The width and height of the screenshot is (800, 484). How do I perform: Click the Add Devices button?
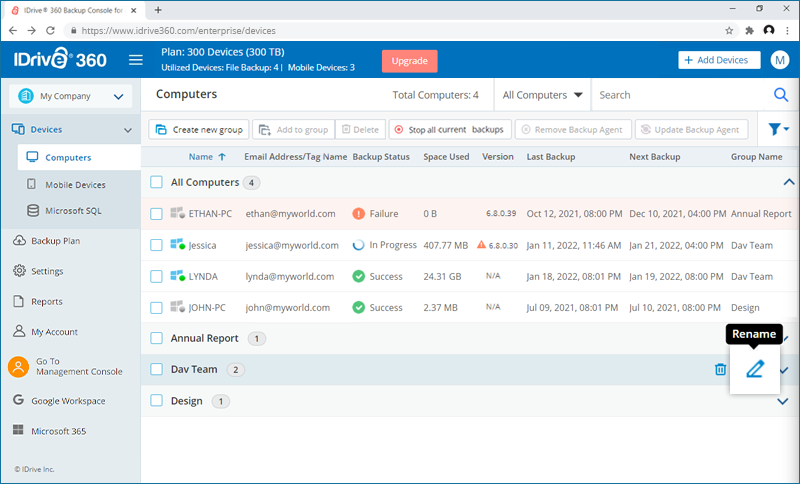pyautogui.click(x=719, y=60)
